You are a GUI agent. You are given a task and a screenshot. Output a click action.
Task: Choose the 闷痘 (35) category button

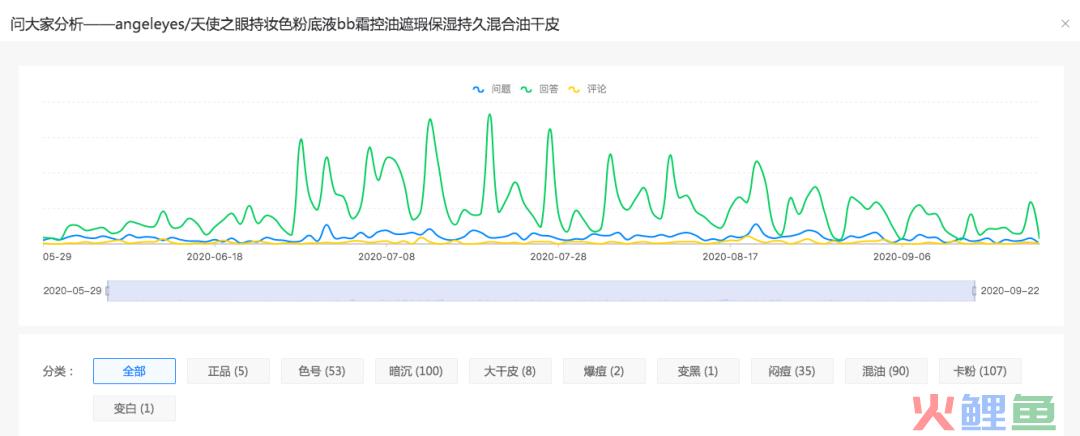792,371
